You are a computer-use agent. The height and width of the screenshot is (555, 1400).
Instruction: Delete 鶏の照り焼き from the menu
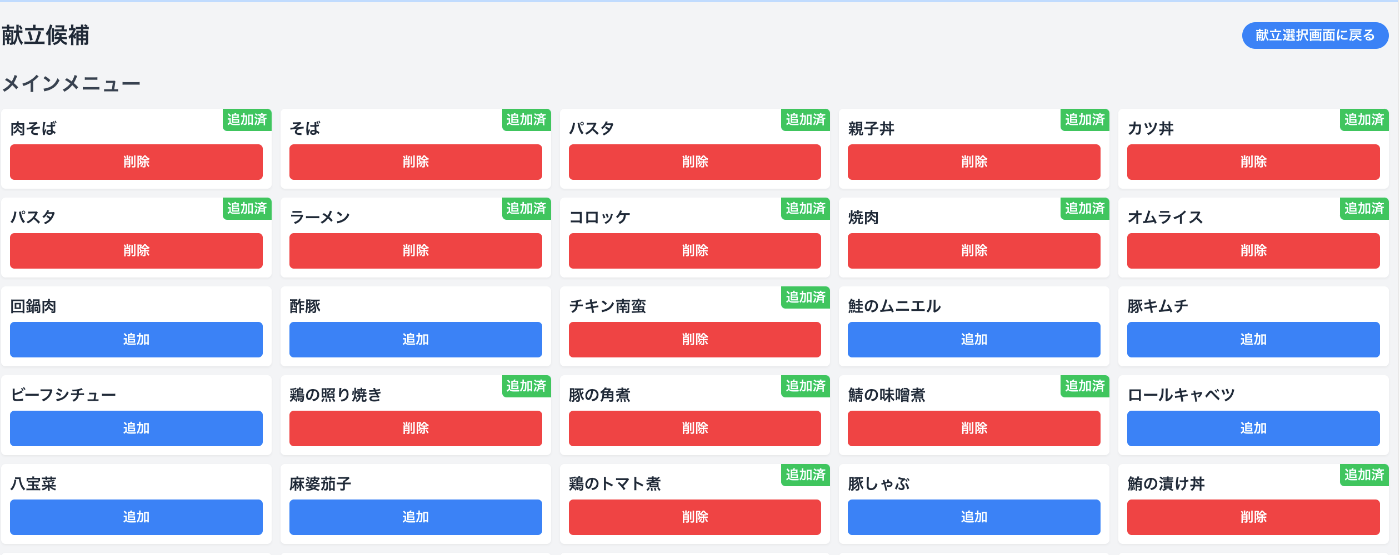(x=416, y=428)
